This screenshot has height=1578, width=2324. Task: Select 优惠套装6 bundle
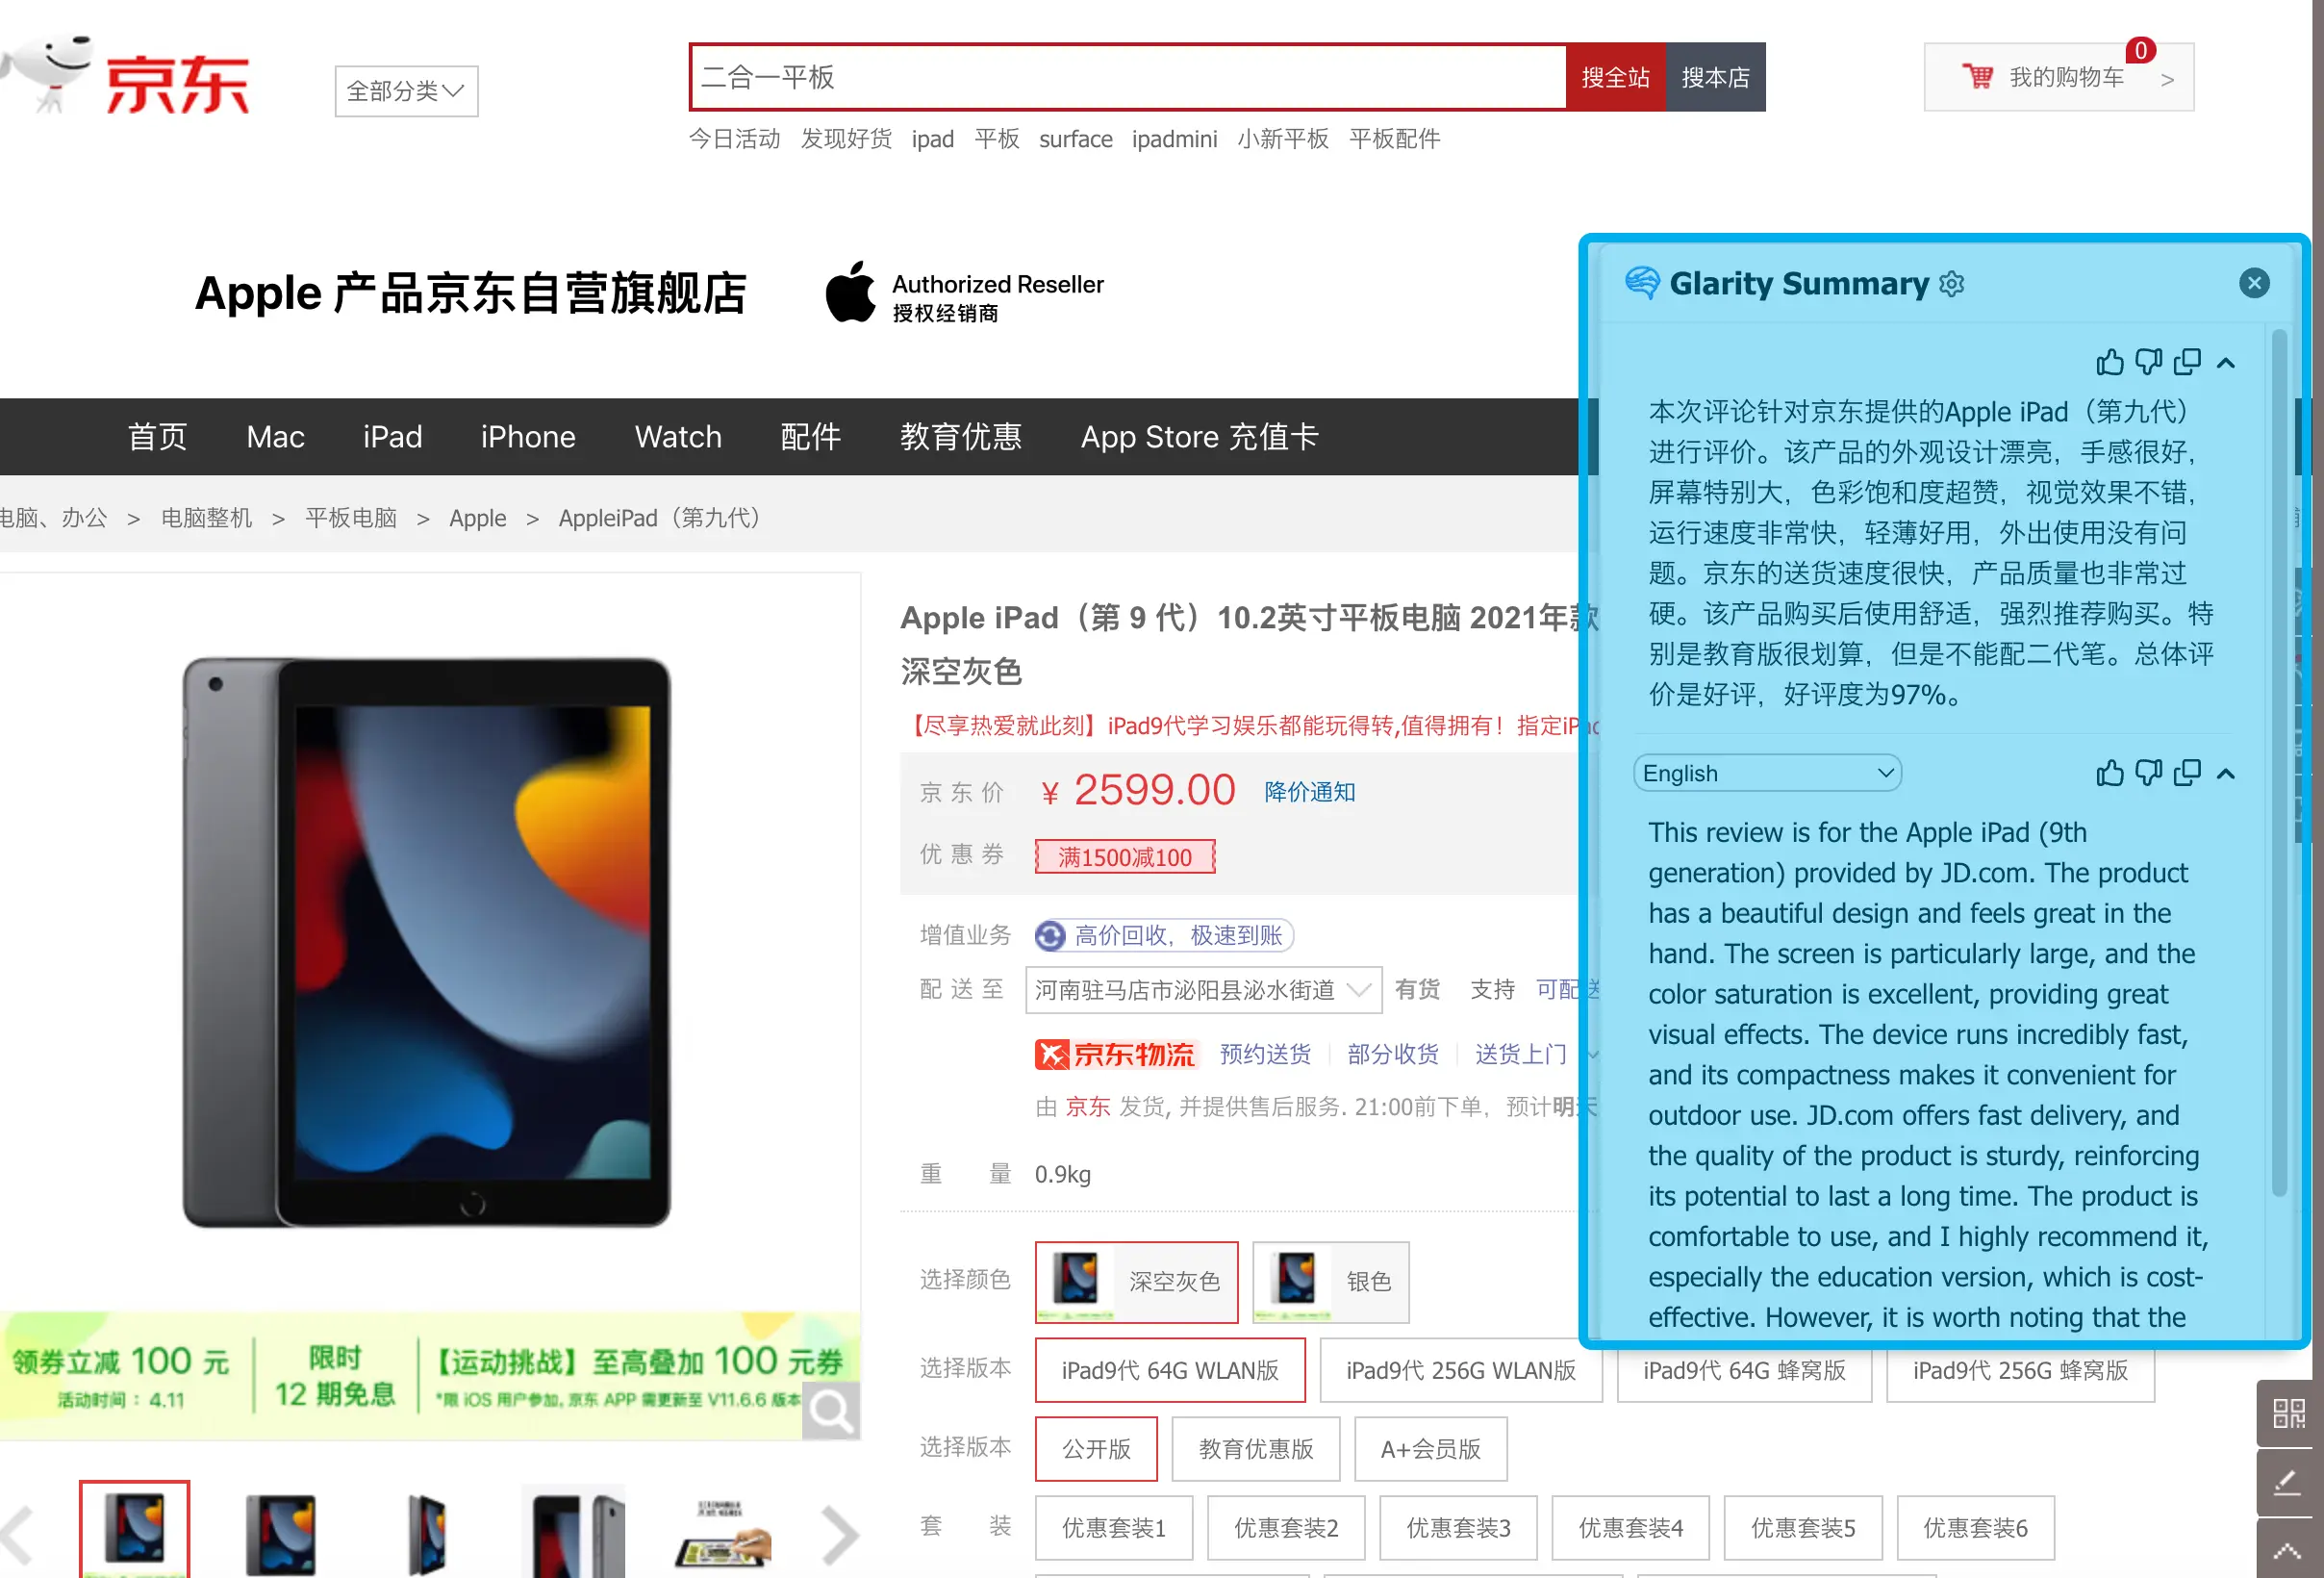pyautogui.click(x=1975, y=1528)
